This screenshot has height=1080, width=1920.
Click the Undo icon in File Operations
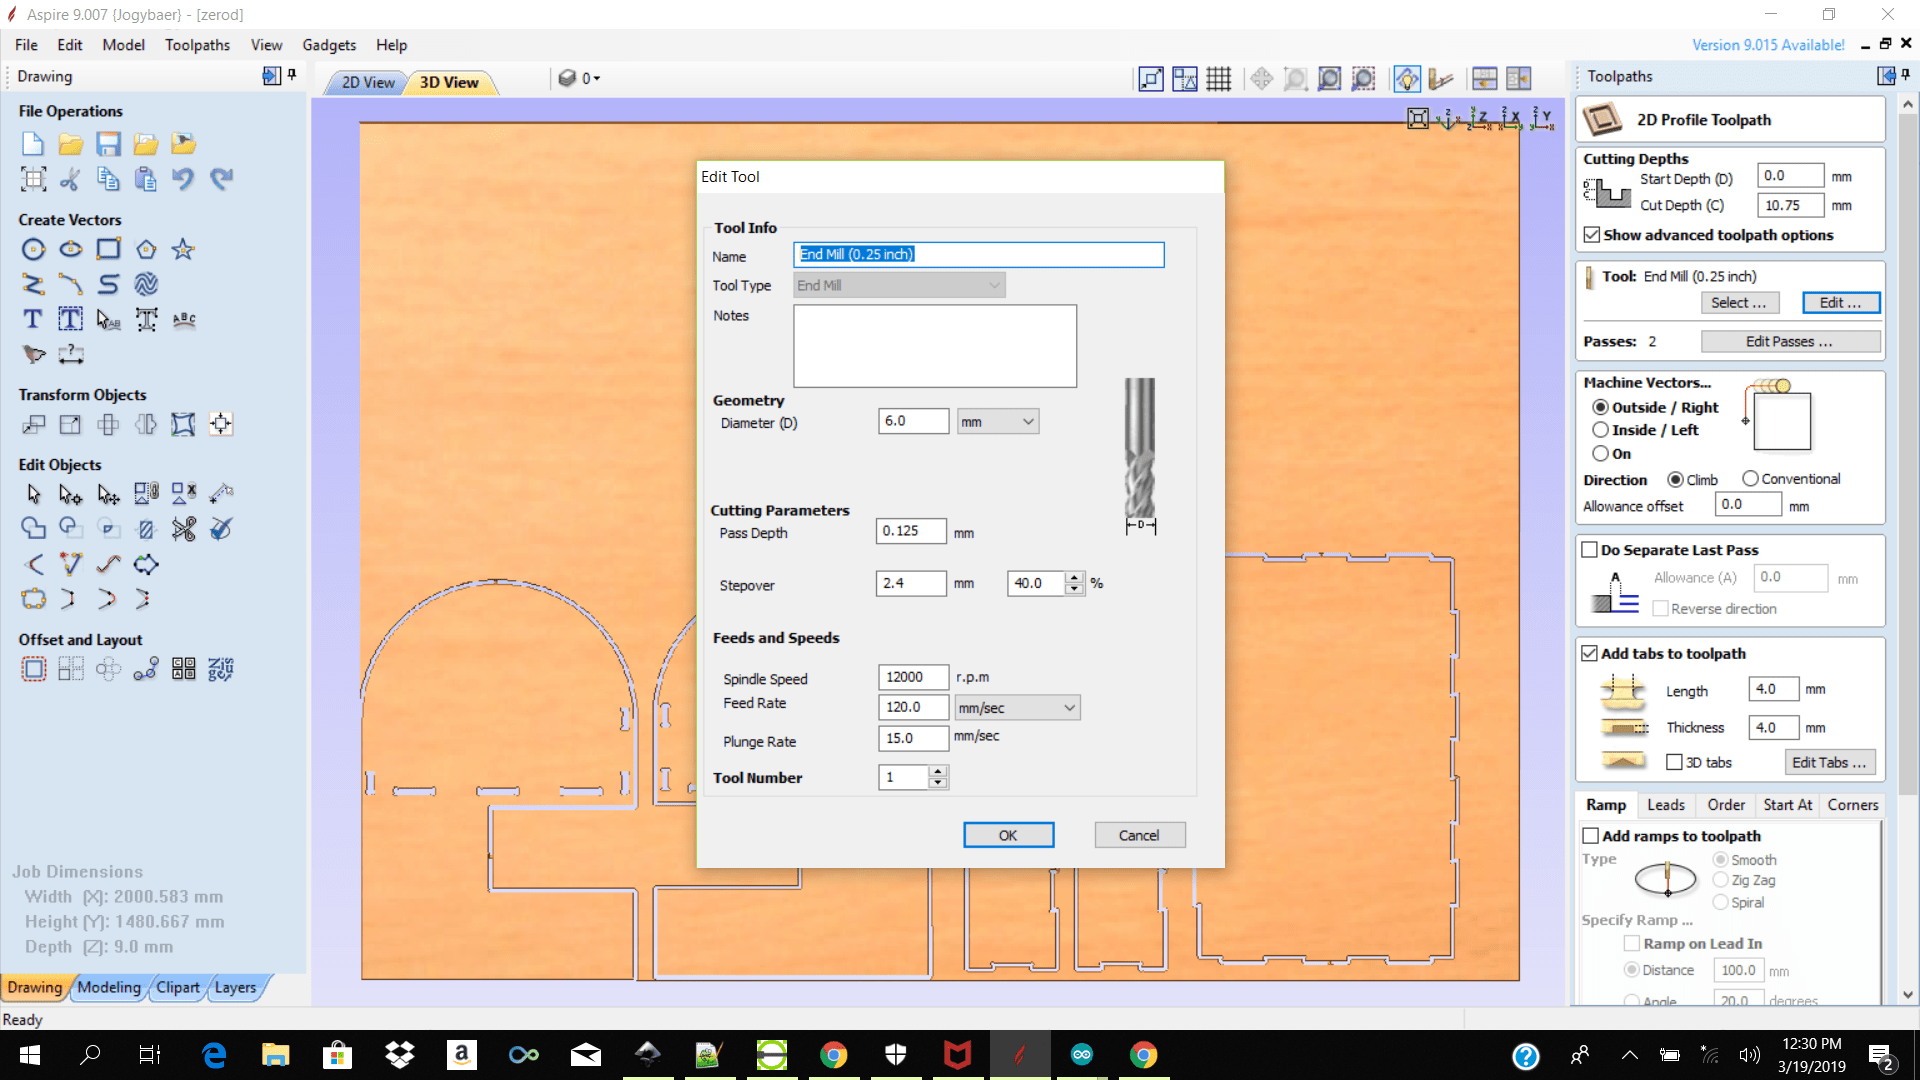click(x=183, y=179)
